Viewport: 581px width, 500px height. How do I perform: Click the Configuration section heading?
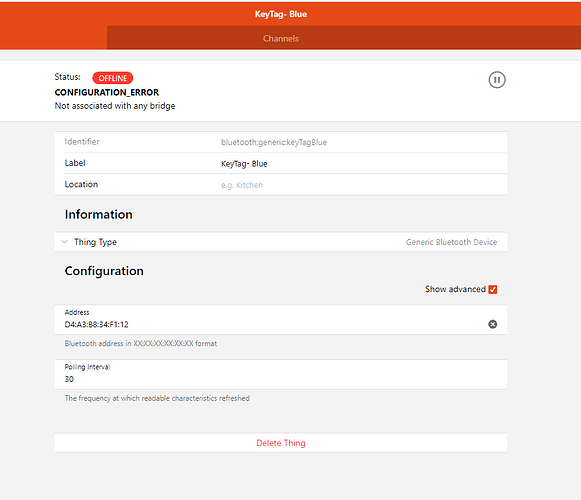[x=104, y=271]
